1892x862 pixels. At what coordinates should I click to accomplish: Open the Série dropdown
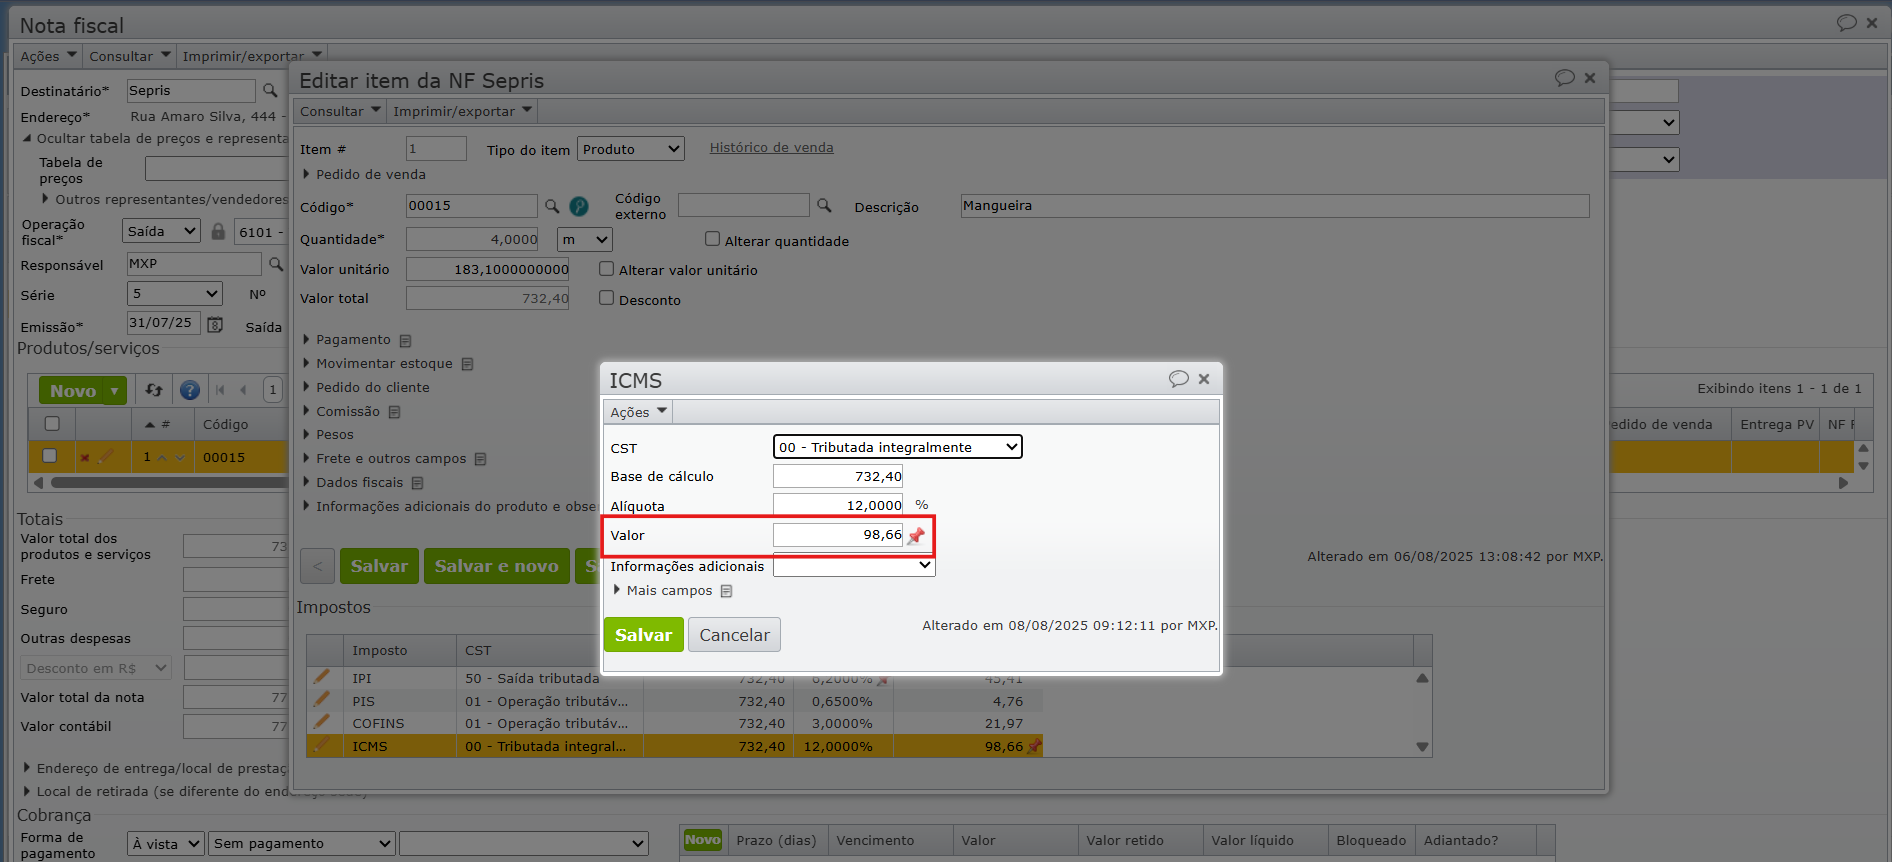175,294
